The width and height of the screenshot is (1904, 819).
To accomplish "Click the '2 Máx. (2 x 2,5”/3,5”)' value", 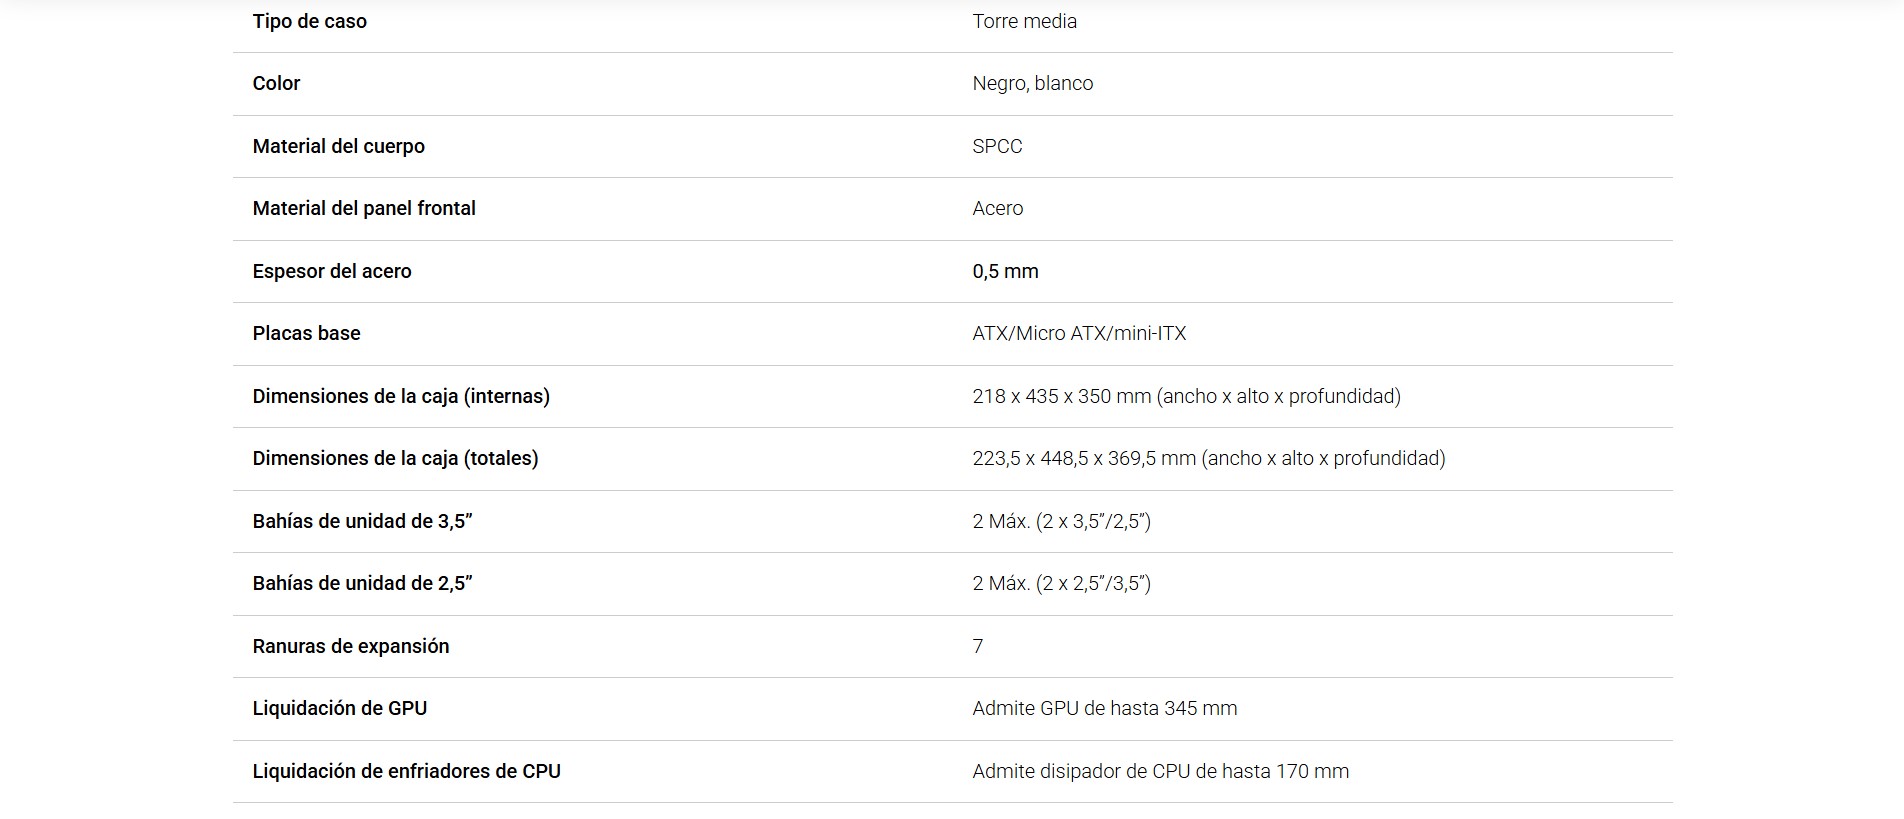I will coord(1061,583).
